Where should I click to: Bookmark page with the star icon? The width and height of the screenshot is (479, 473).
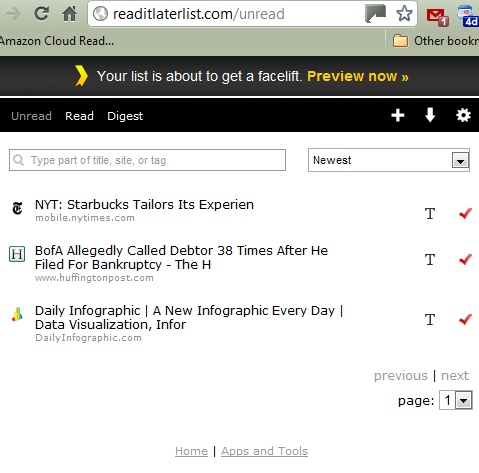click(x=404, y=14)
